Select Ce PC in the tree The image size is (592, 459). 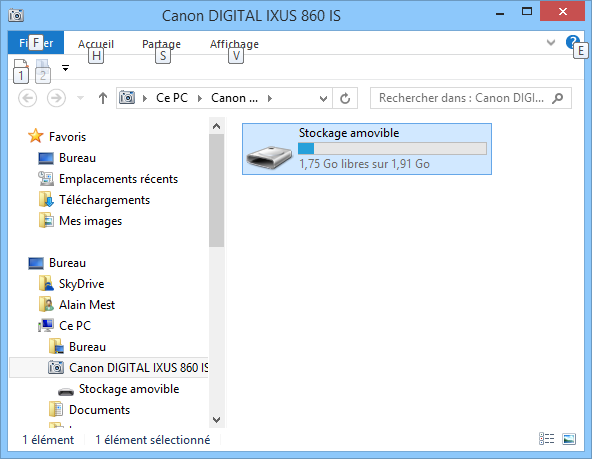(x=75, y=326)
